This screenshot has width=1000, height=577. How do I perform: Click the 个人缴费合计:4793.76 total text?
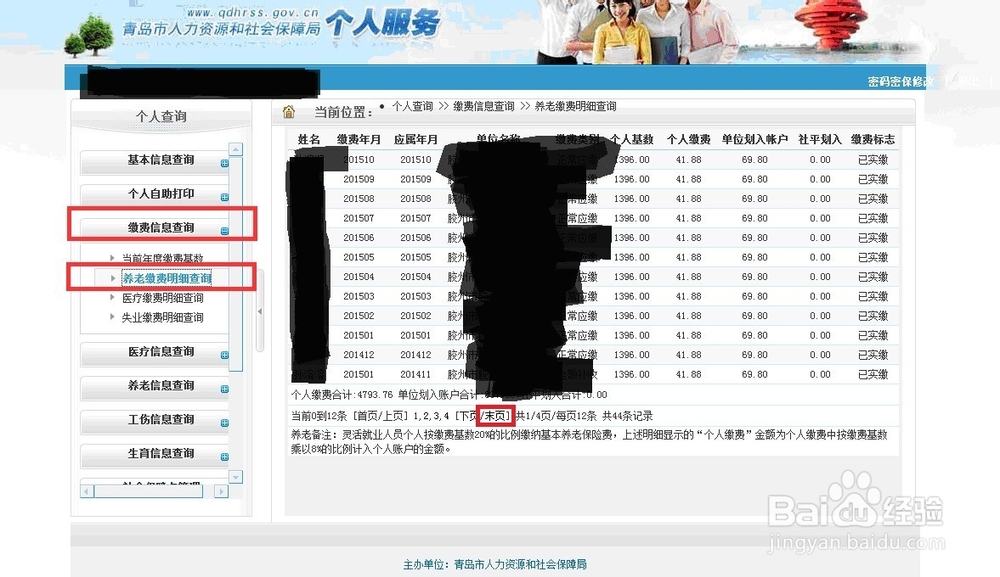[342, 395]
